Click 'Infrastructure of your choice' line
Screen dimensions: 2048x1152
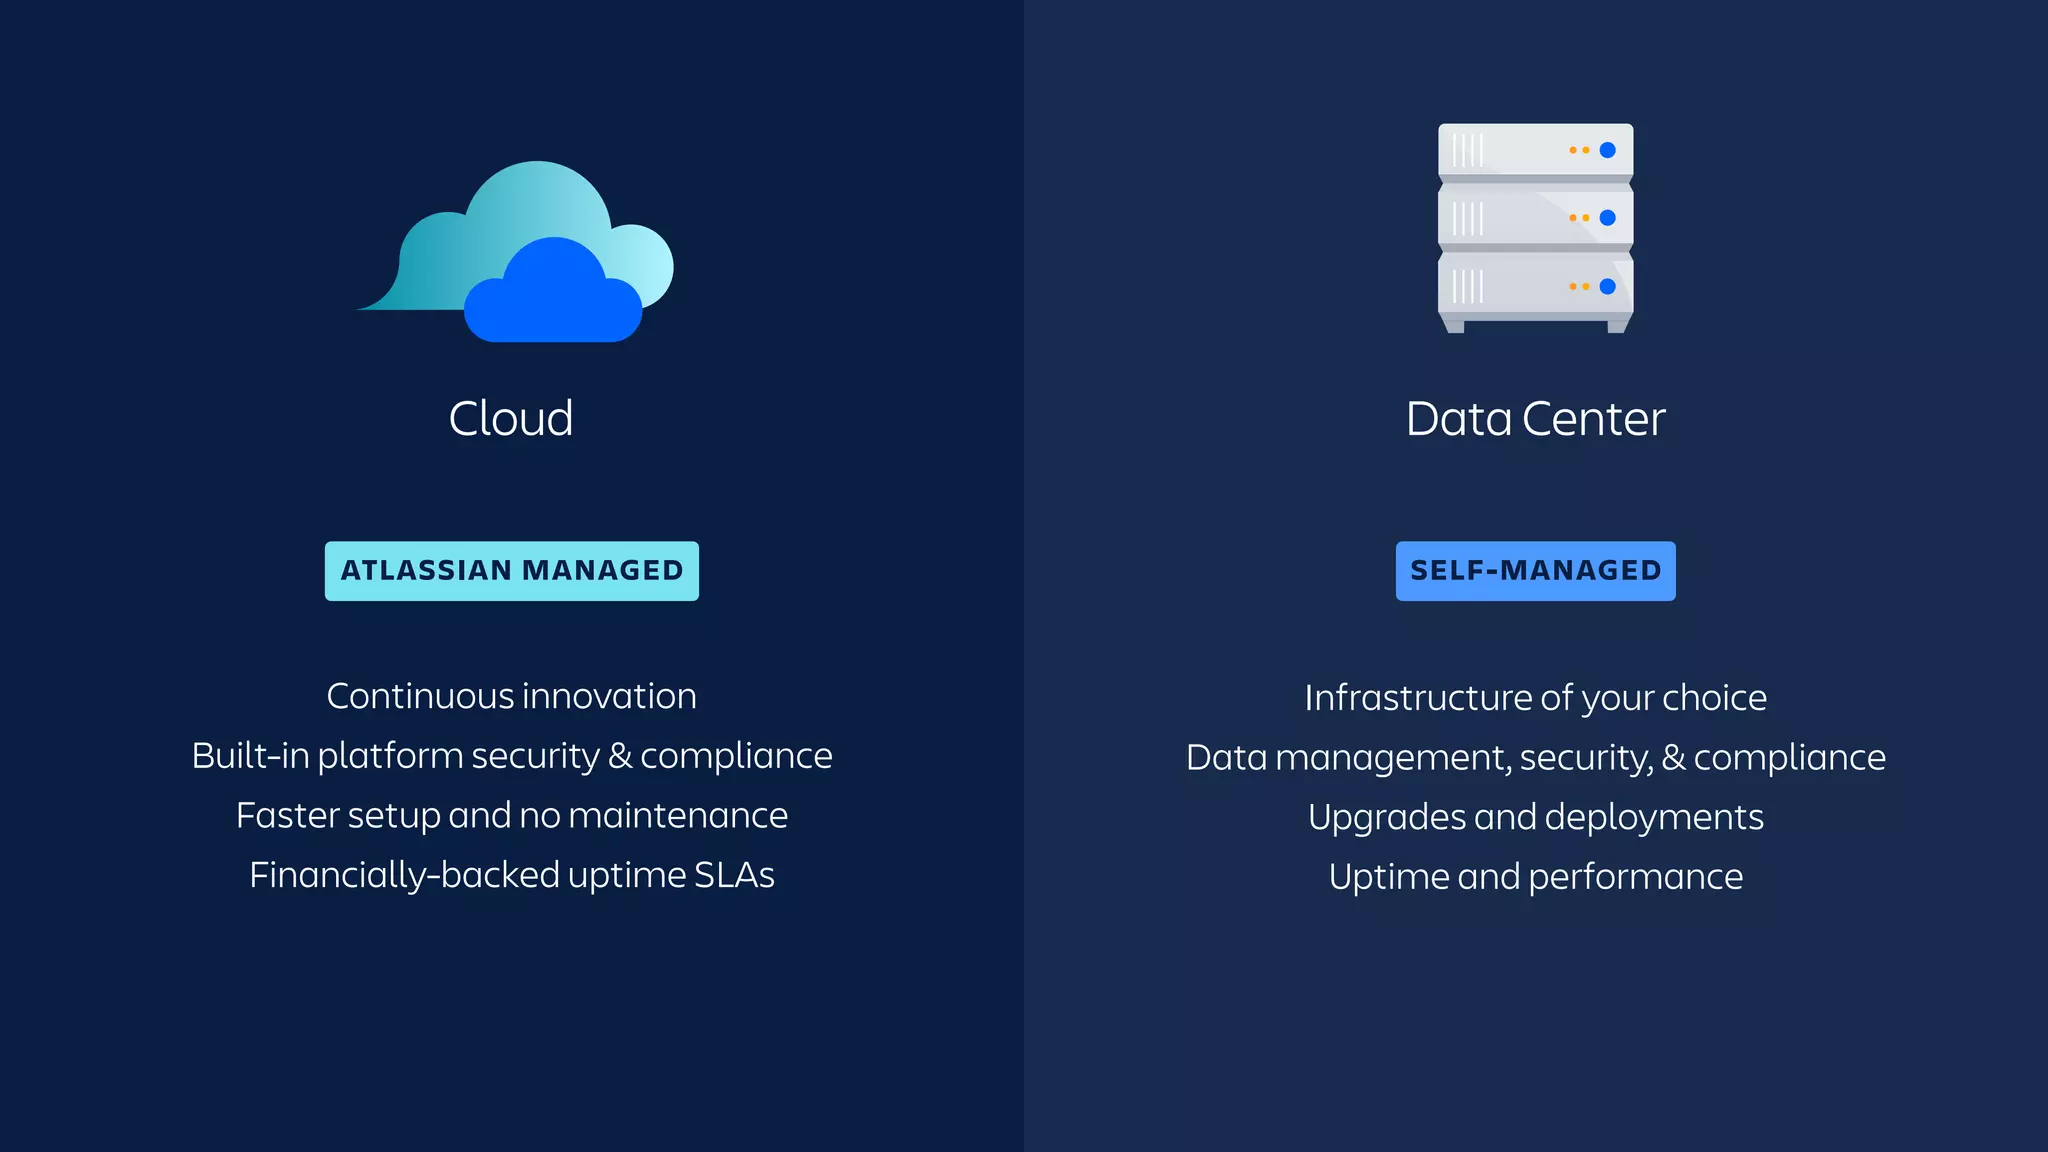[1536, 698]
